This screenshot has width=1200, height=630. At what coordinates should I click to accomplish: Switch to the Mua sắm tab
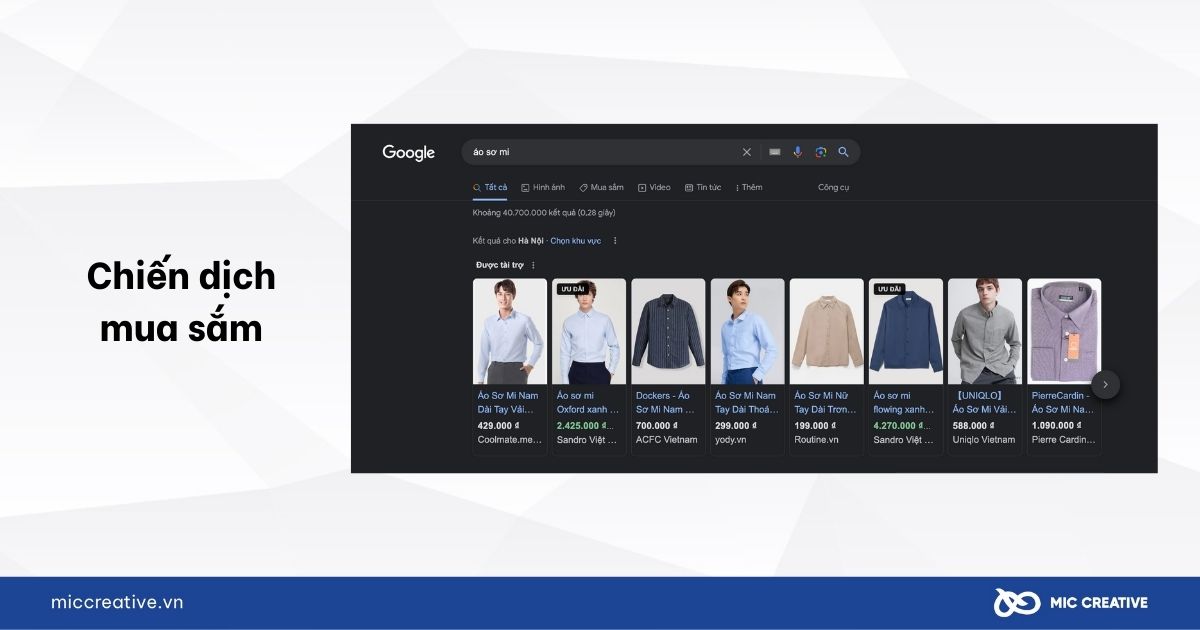(601, 187)
